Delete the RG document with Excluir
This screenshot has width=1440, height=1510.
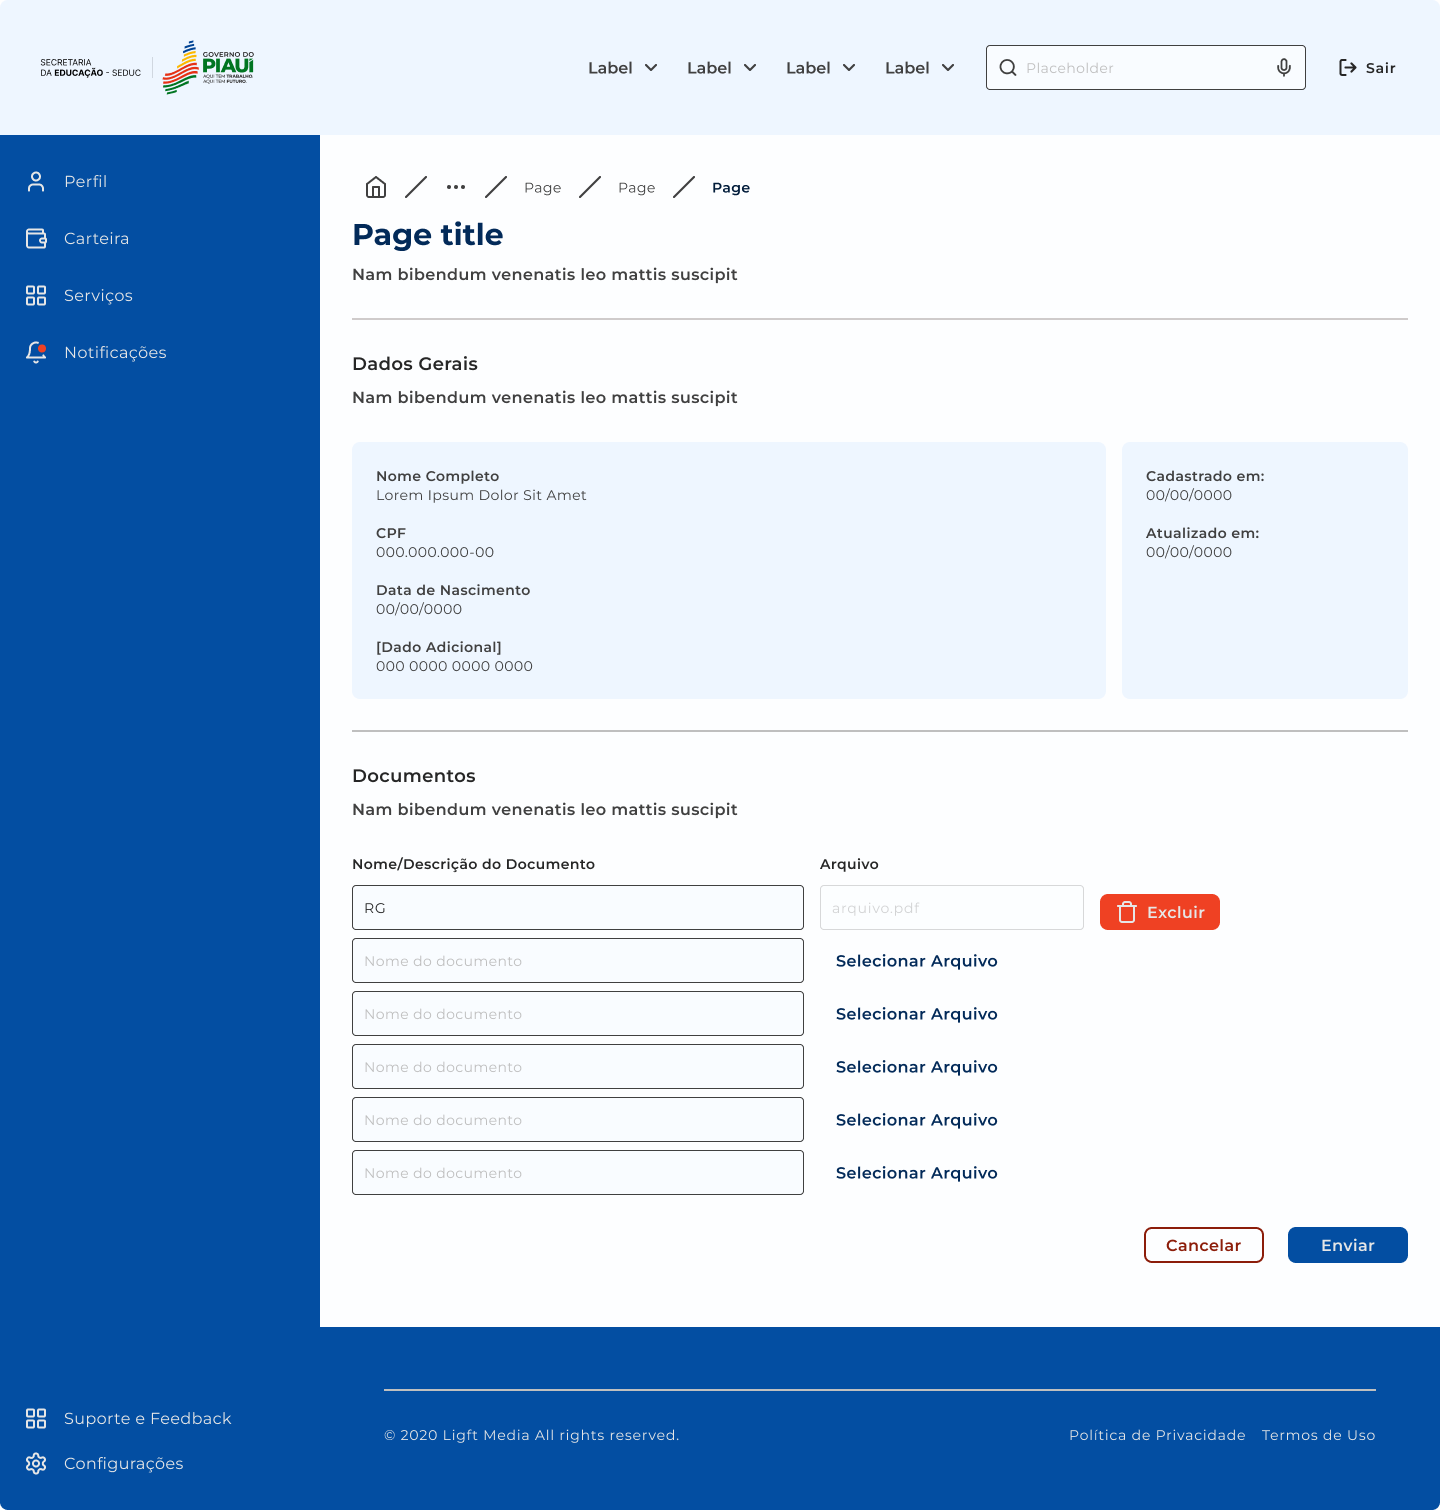(x=1159, y=912)
